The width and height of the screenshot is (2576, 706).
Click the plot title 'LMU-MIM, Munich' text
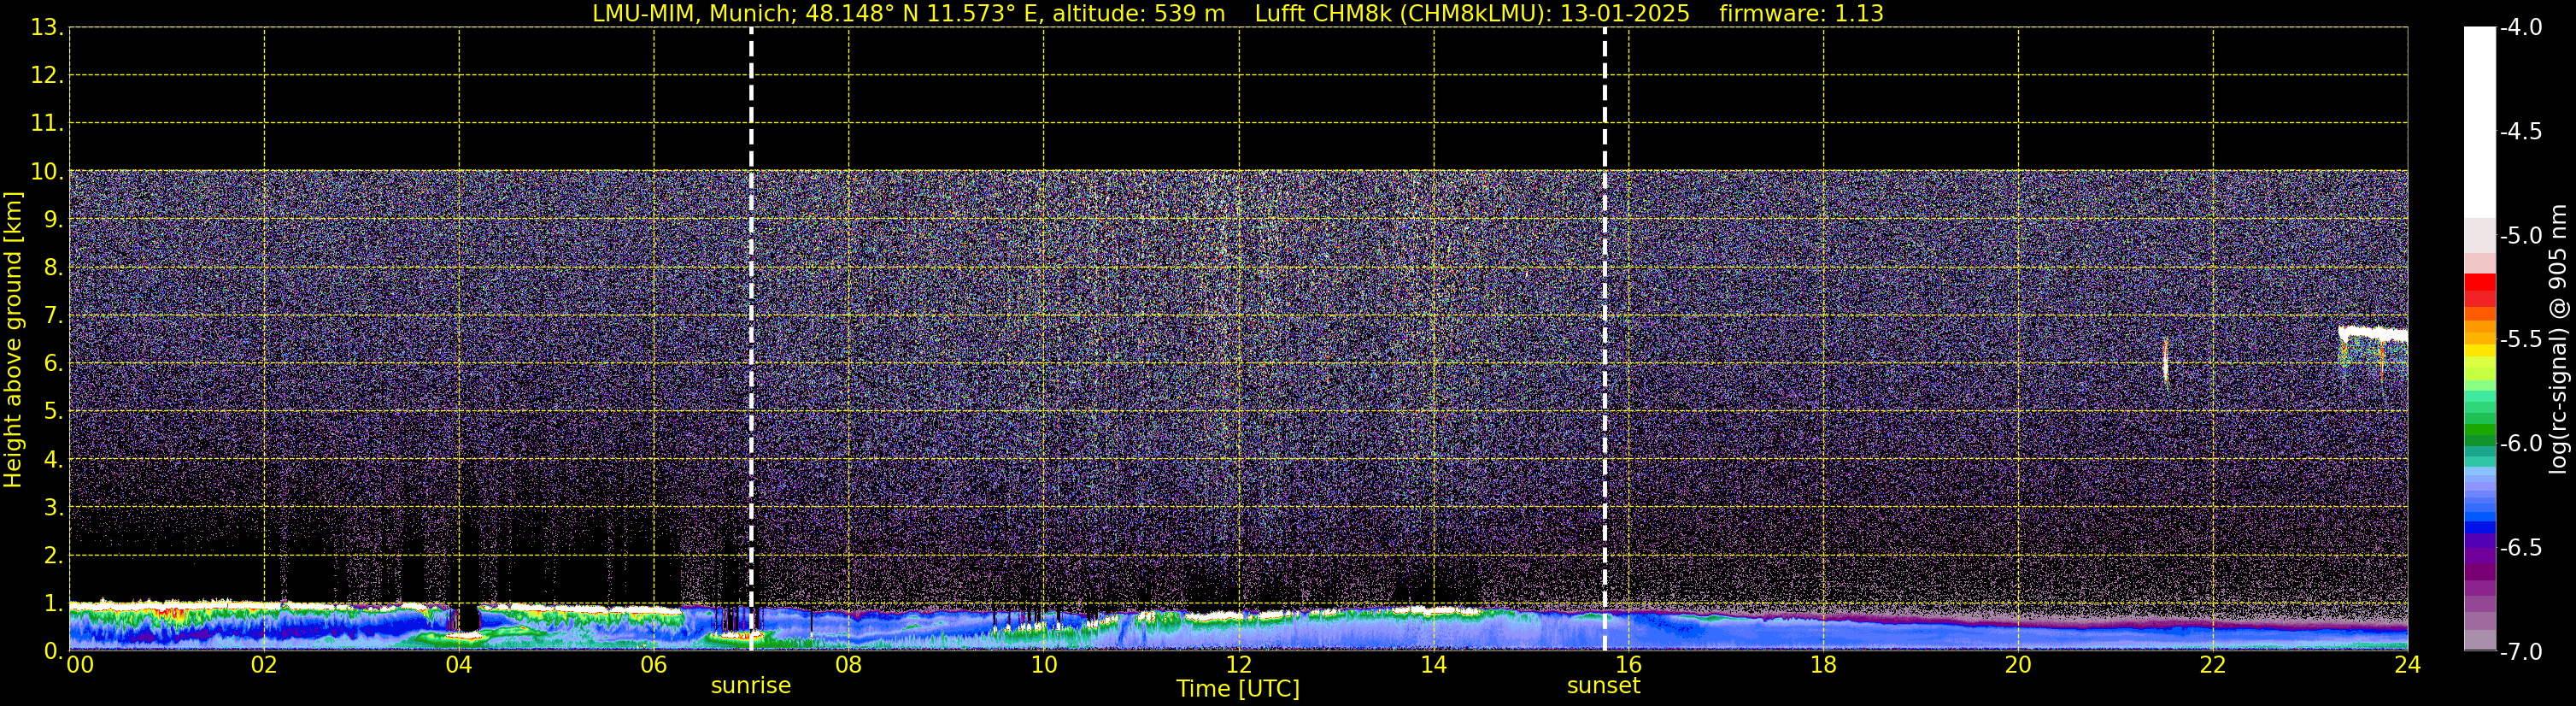click(x=691, y=14)
